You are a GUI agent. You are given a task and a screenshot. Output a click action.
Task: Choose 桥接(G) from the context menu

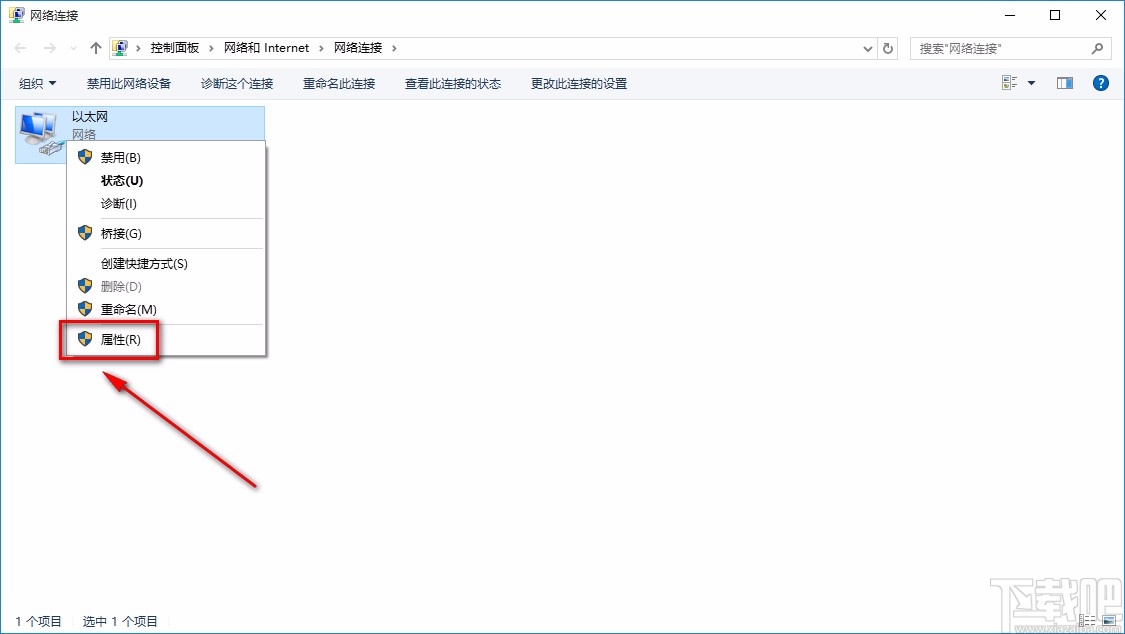pyautogui.click(x=120, y=233)
